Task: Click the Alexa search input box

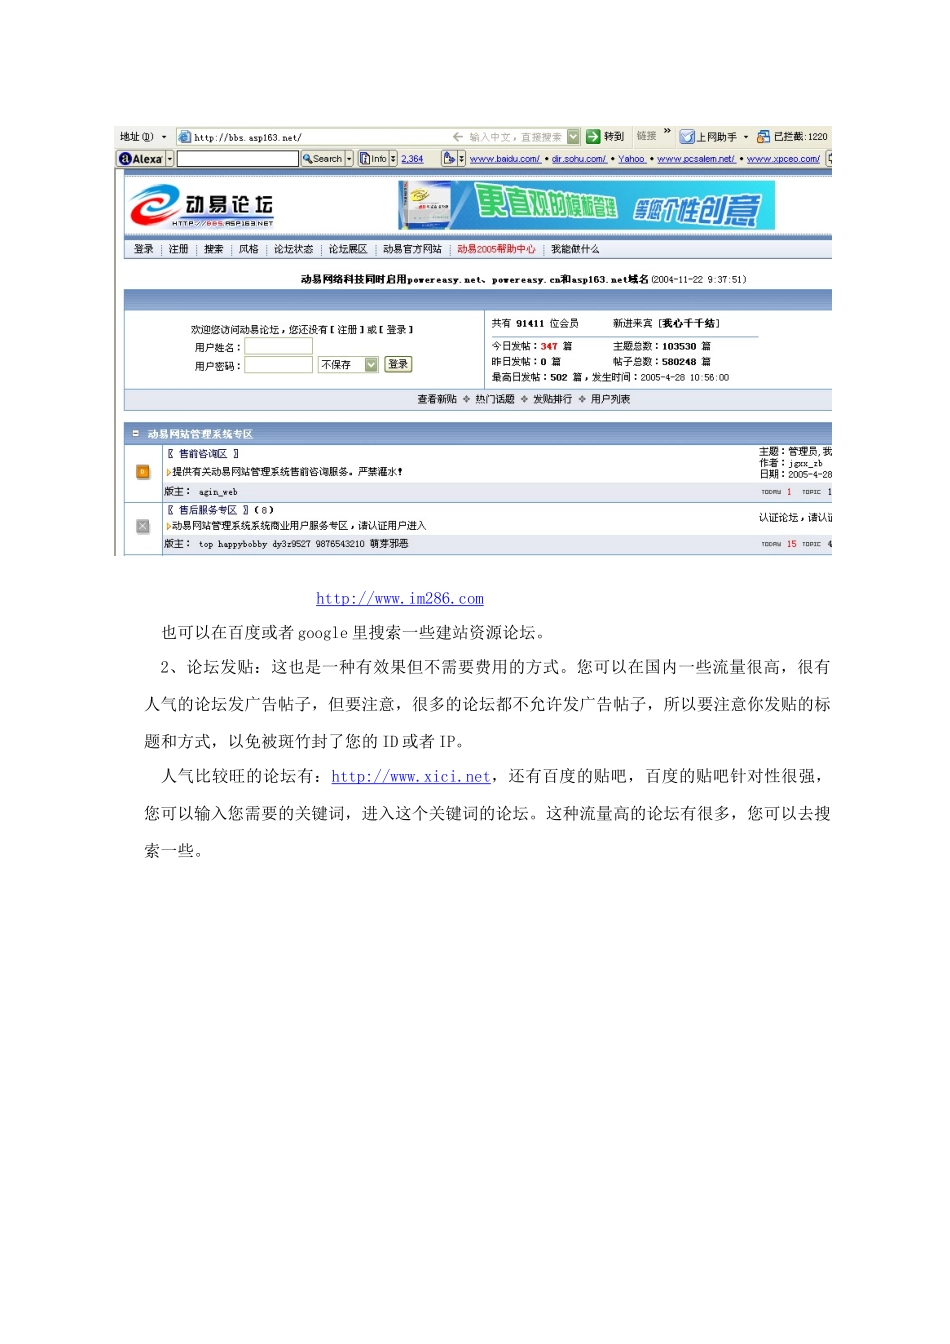Action: (x=238, y=159)
